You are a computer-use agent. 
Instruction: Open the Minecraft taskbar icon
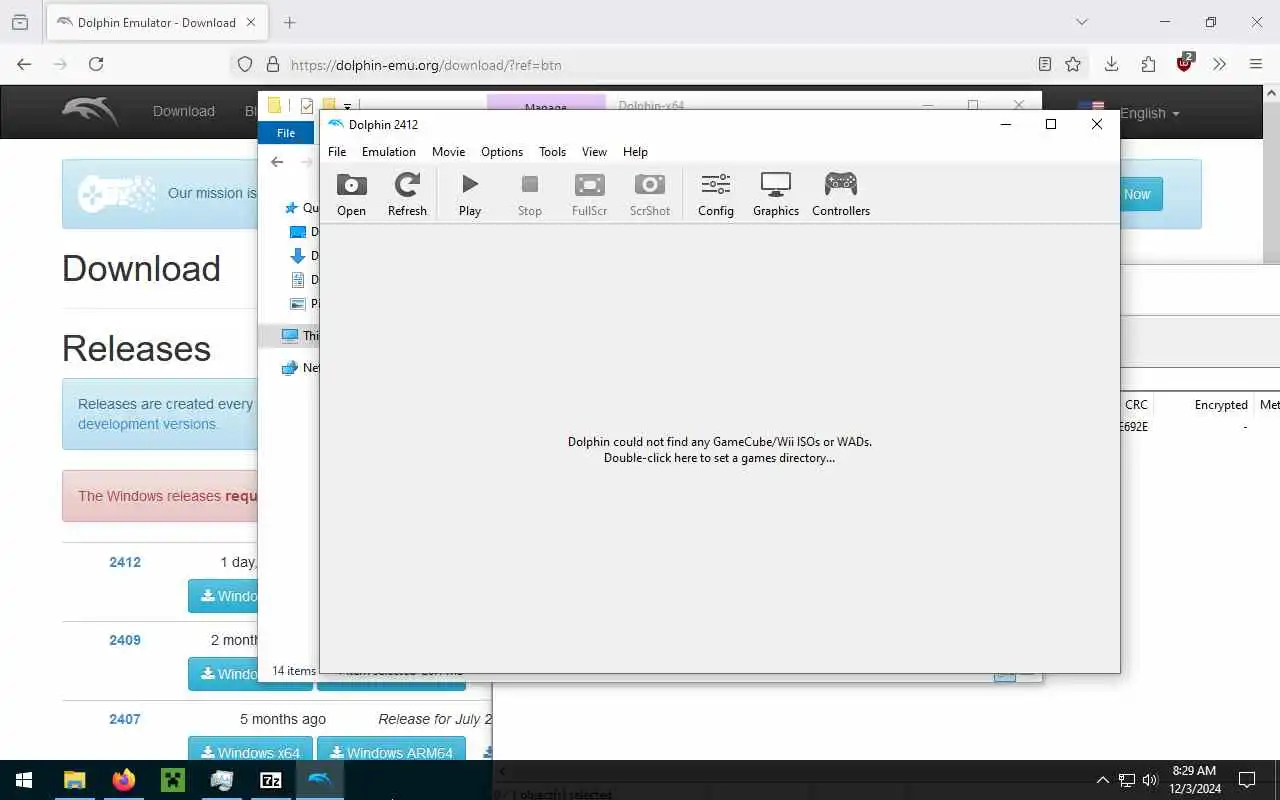[x=172, y=780]
